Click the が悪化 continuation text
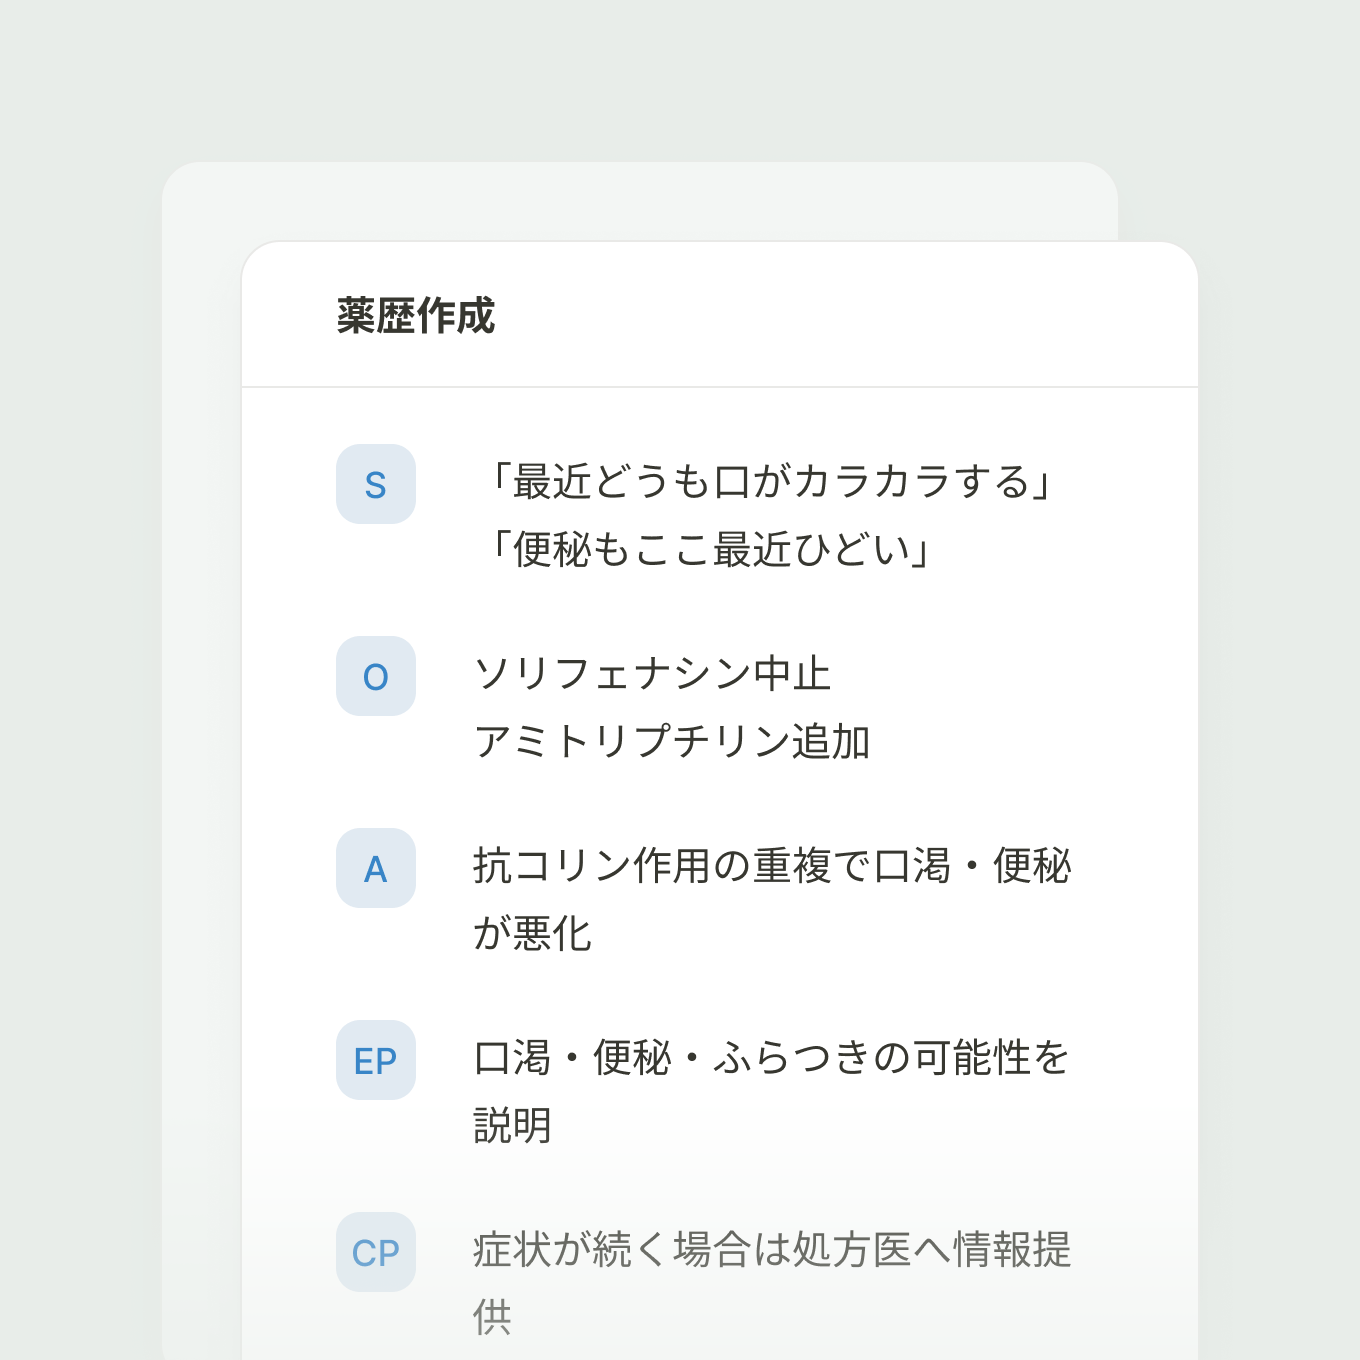 point(533,934)
